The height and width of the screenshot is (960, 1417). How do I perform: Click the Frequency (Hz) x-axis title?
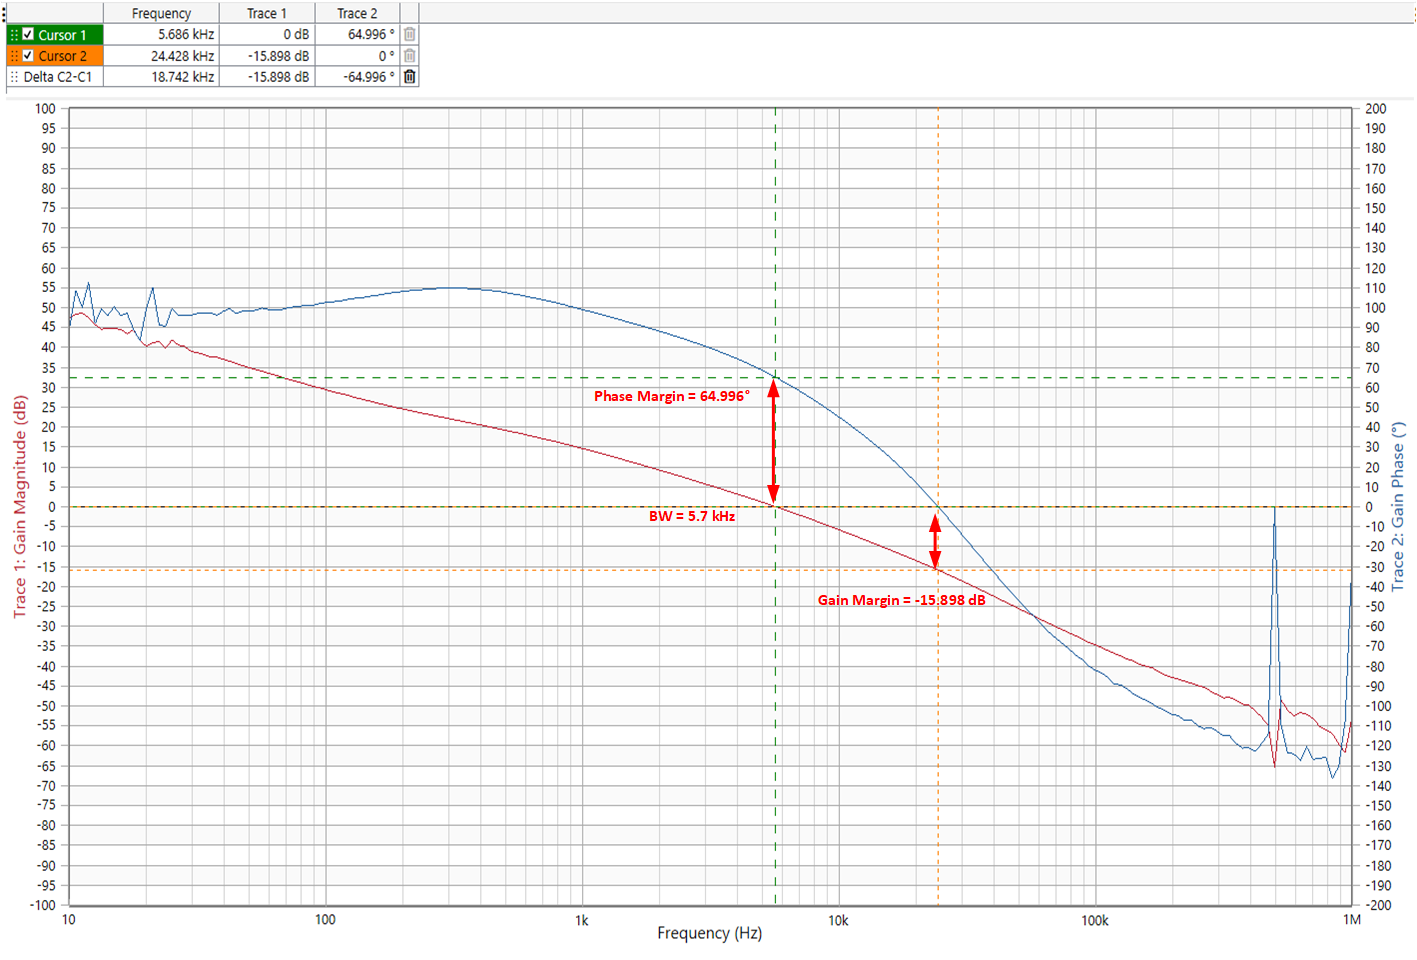tap(709, 933)
